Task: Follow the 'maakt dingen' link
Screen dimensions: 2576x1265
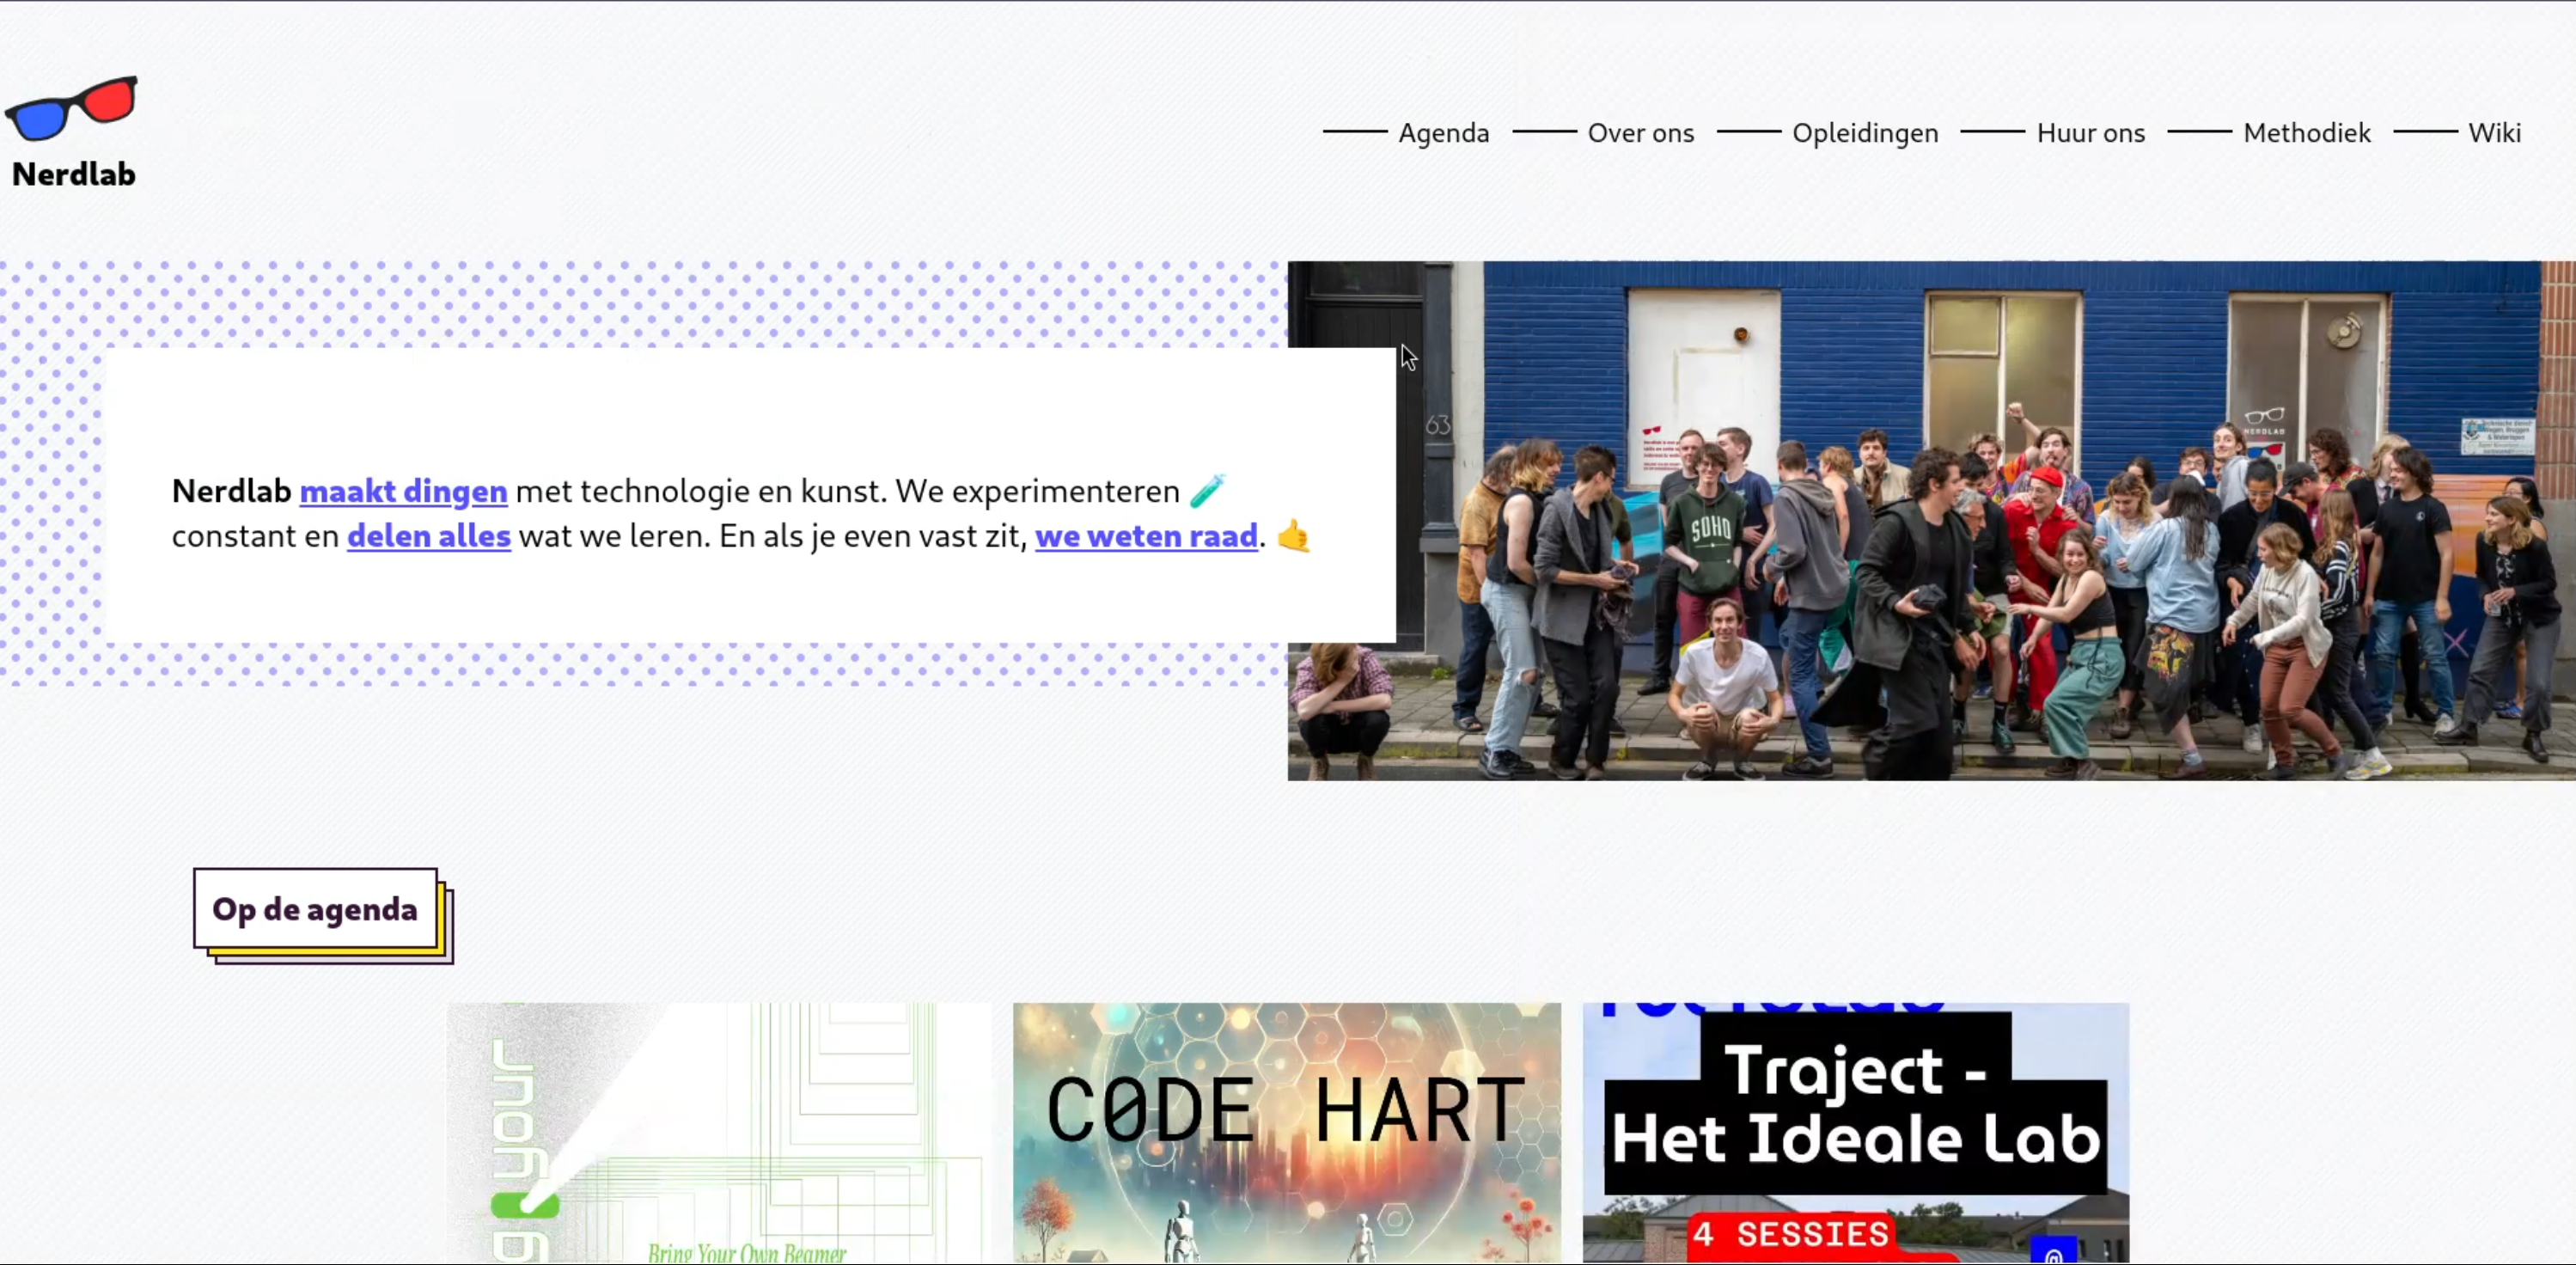Action: 403,491
